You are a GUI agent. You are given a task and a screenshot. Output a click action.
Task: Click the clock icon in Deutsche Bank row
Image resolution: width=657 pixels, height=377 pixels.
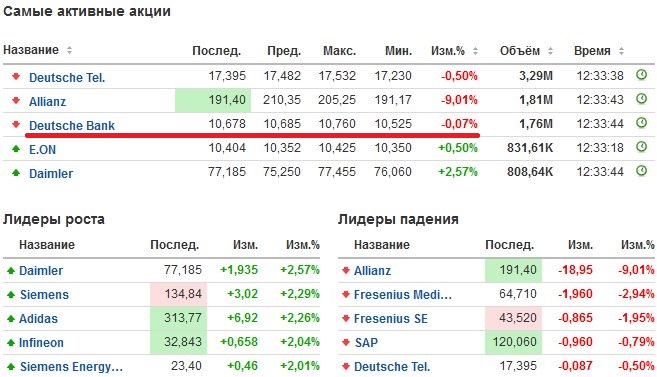(641, 123)
